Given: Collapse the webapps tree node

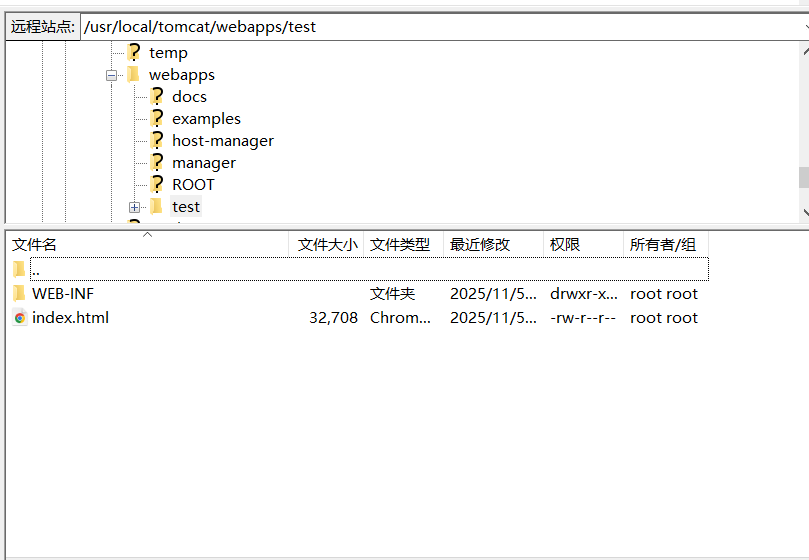Looking at the screenshot, I should tap(111, 76).
